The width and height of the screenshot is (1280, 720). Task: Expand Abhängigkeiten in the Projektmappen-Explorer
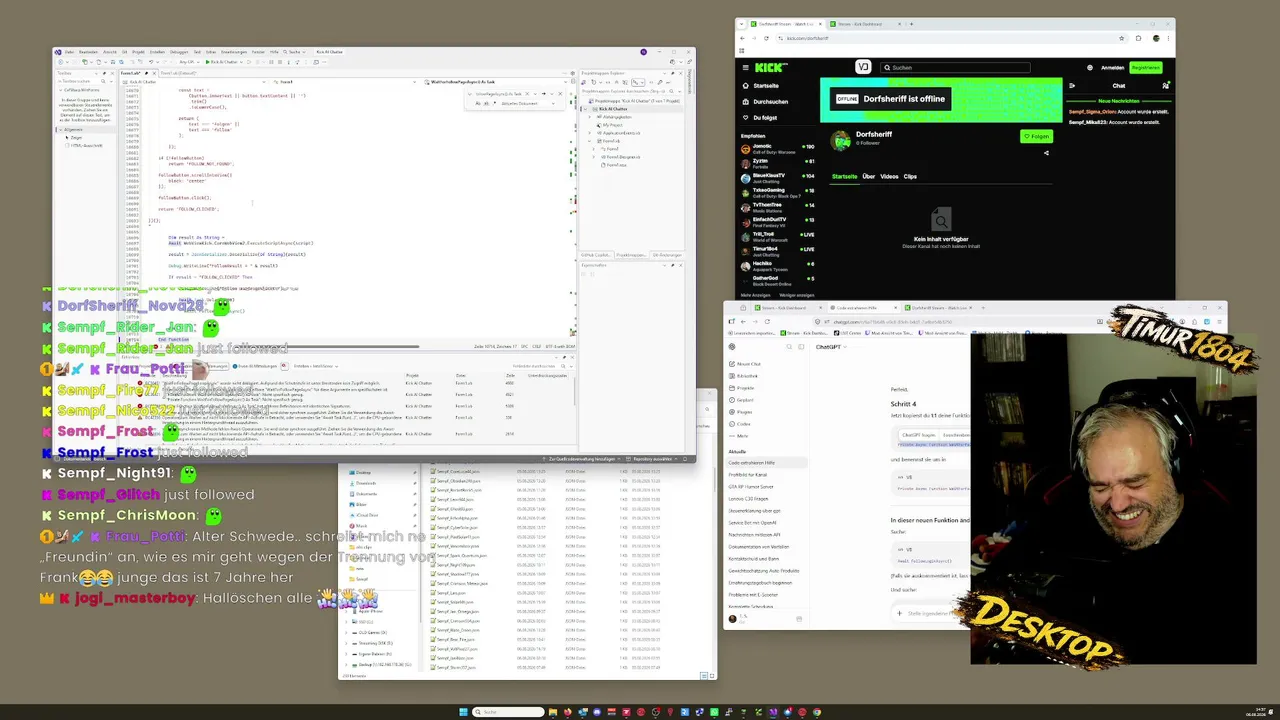[591, 117]
